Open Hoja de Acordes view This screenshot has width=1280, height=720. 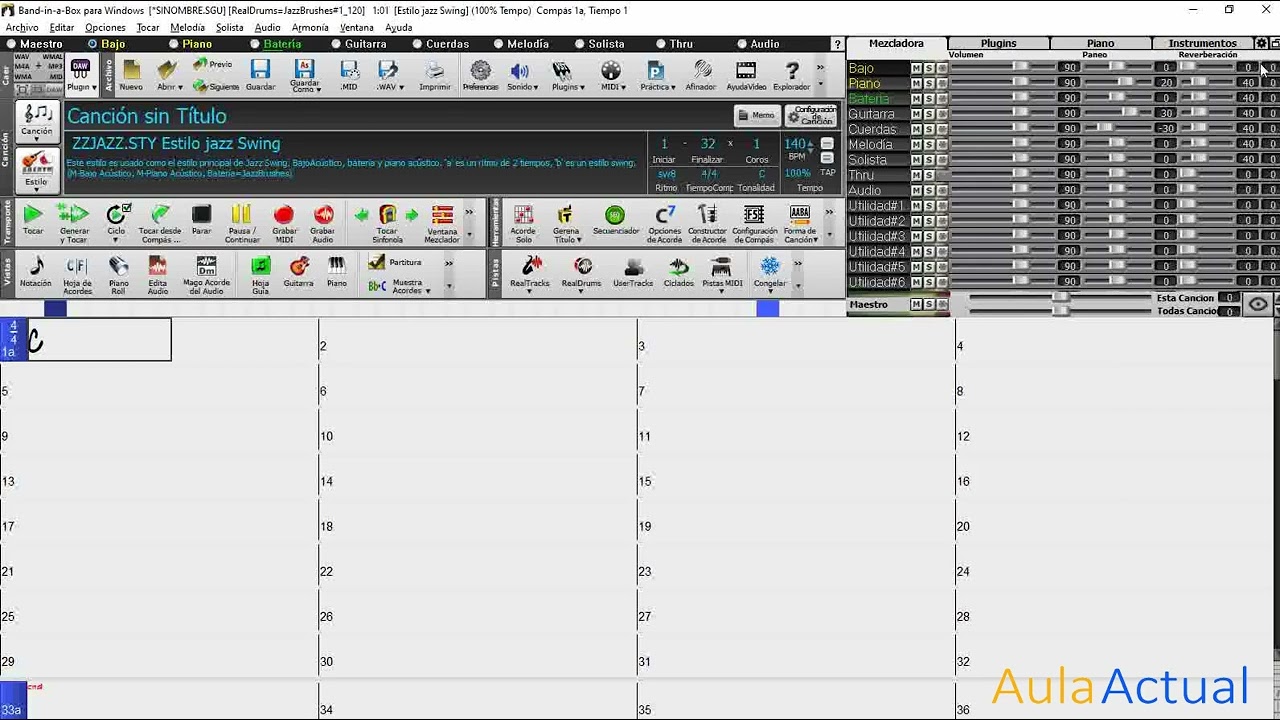[77, 274]
